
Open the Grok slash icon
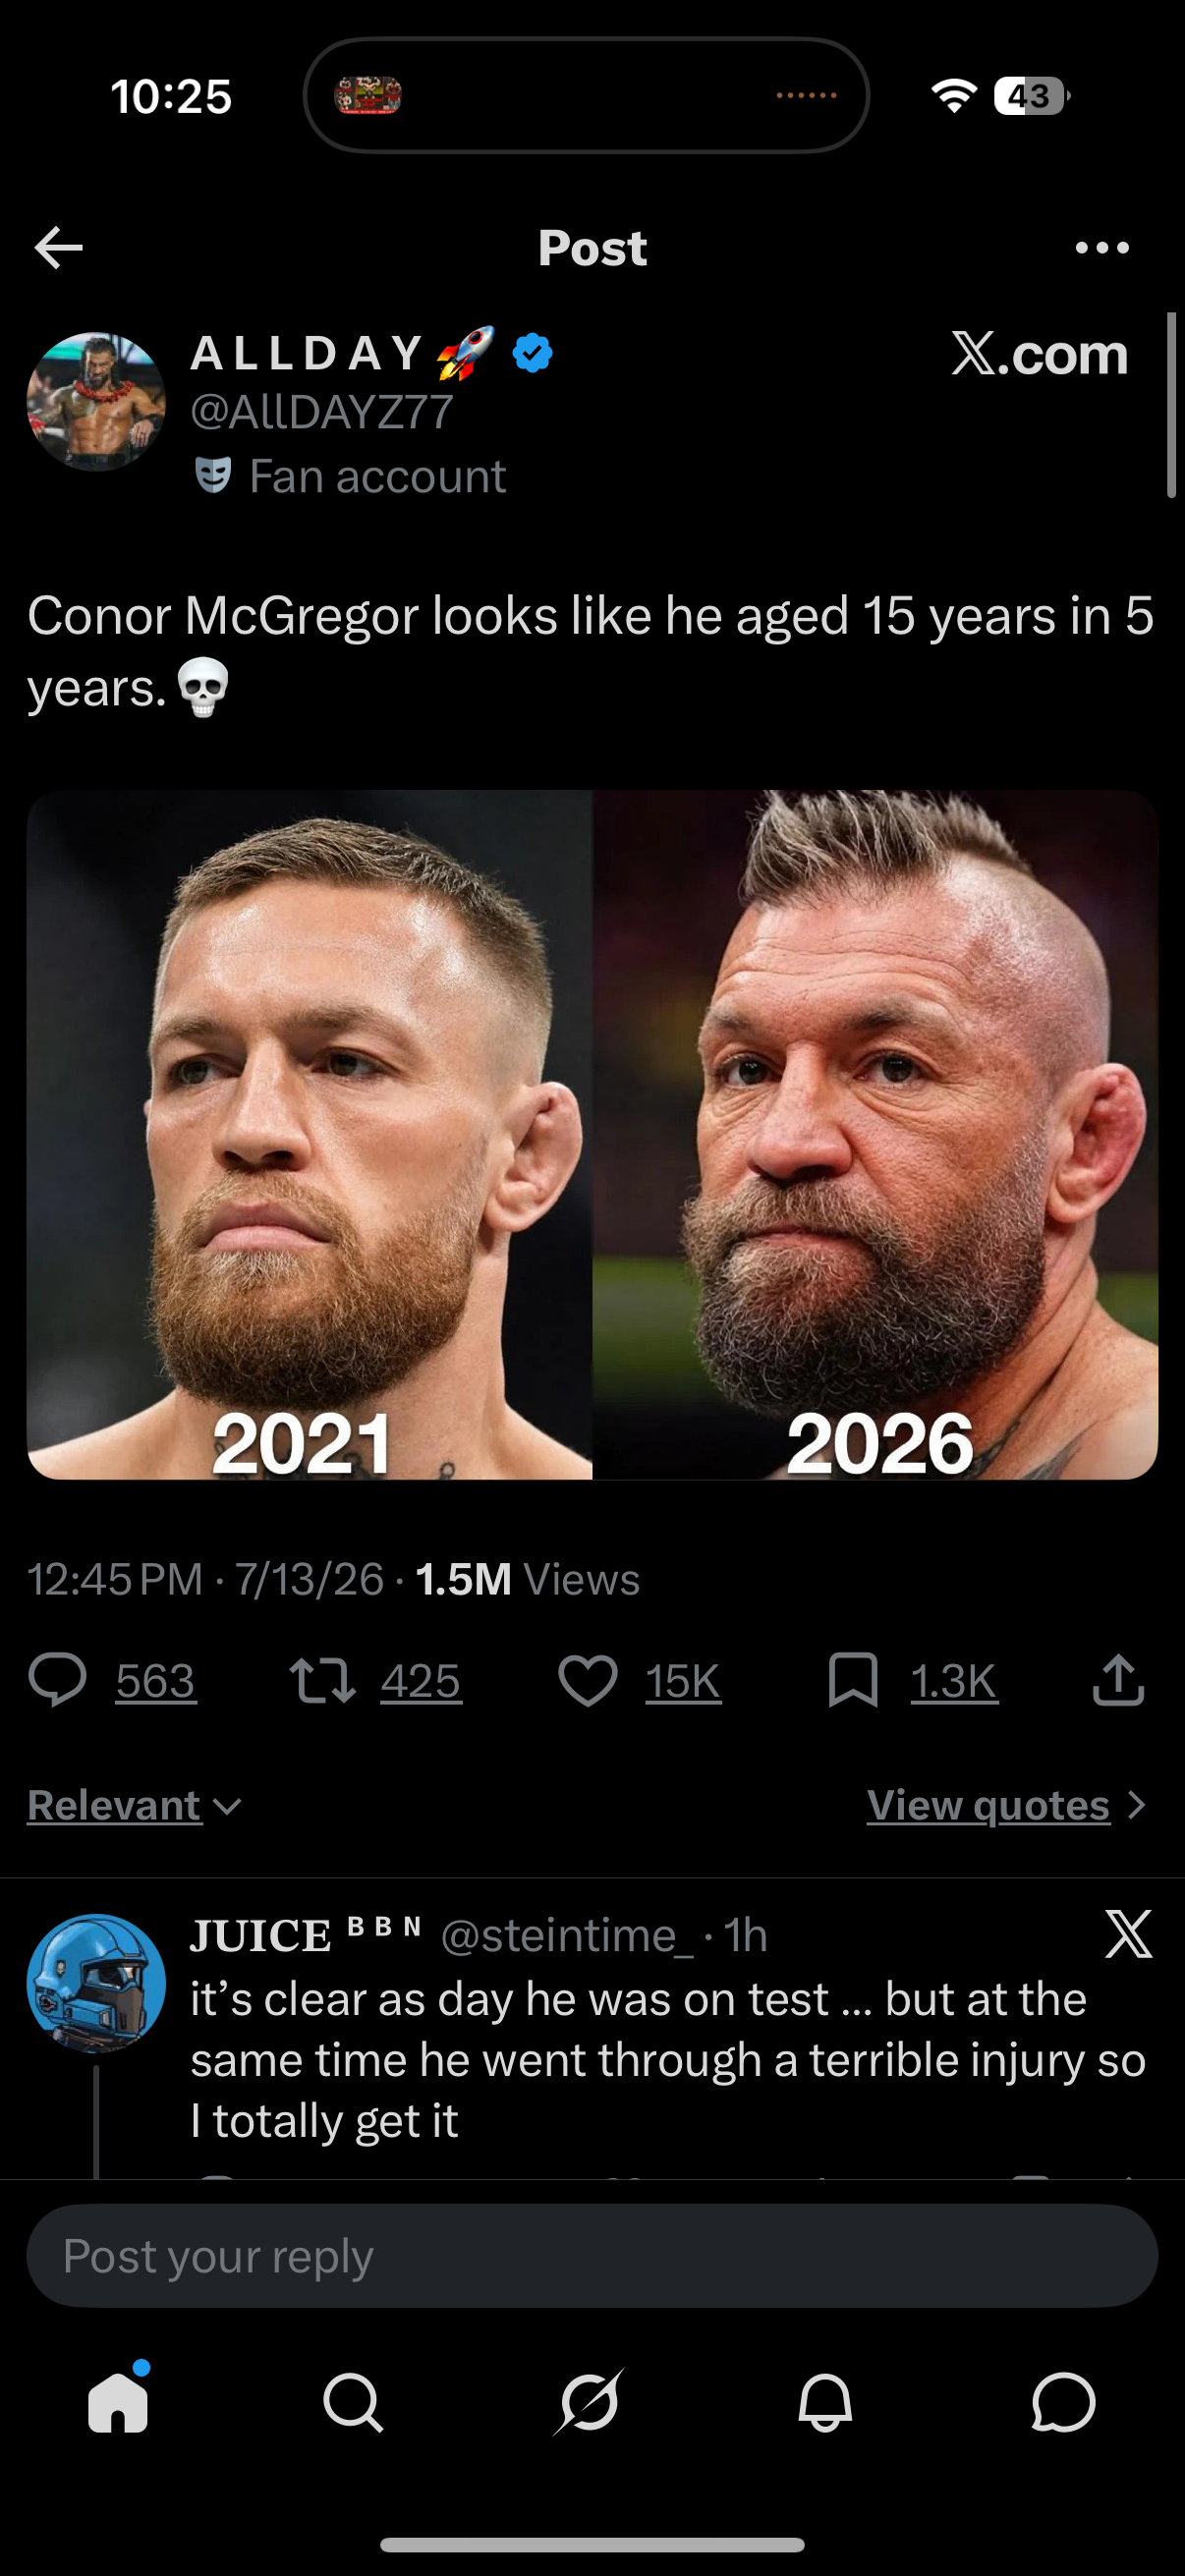pyautogui.click(x=589, y=2402)
